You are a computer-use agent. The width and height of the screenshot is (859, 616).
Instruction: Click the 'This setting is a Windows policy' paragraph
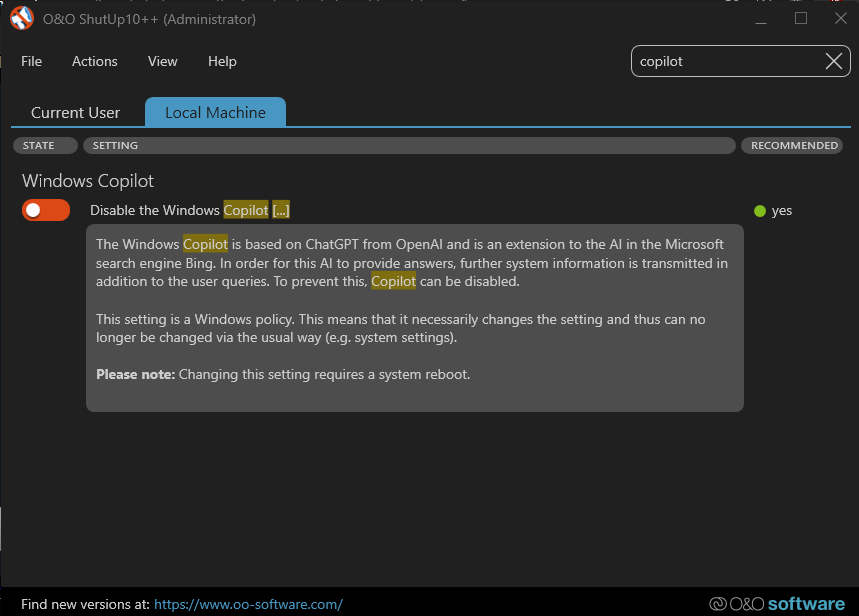[x=400, y=328]
